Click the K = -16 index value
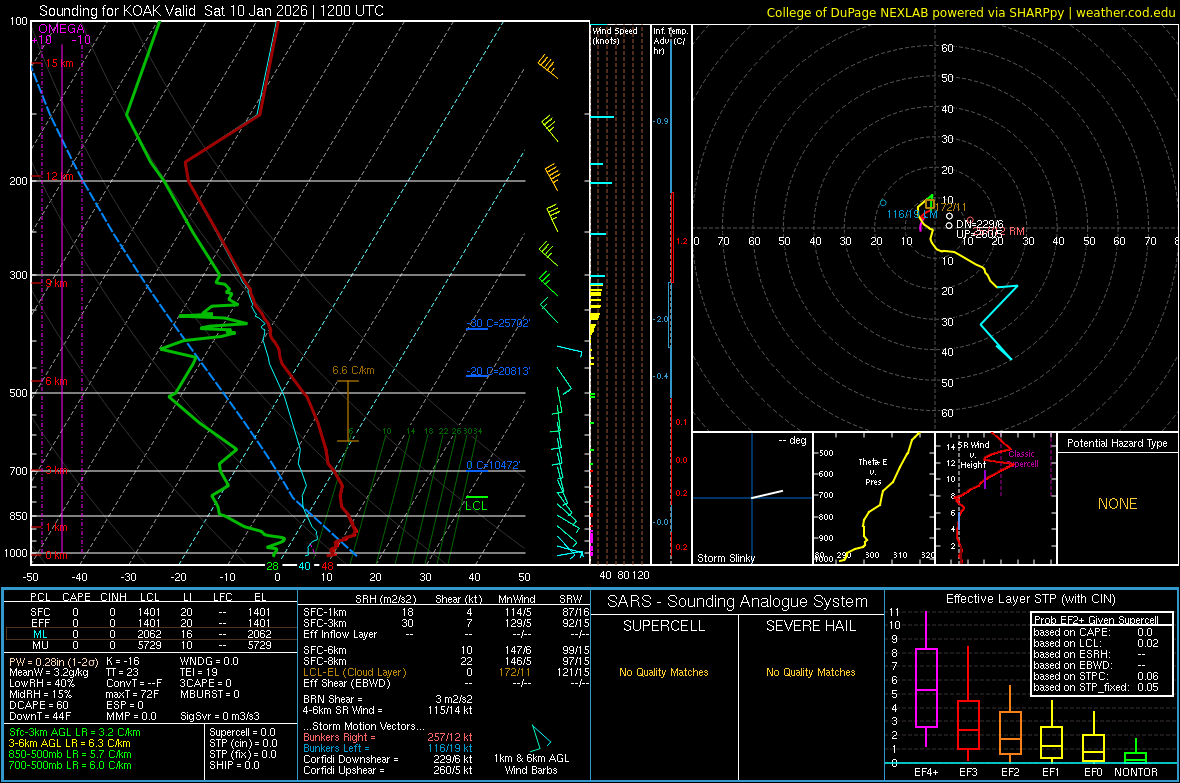This screenshot has height=783, width=1180. point(123,661)
